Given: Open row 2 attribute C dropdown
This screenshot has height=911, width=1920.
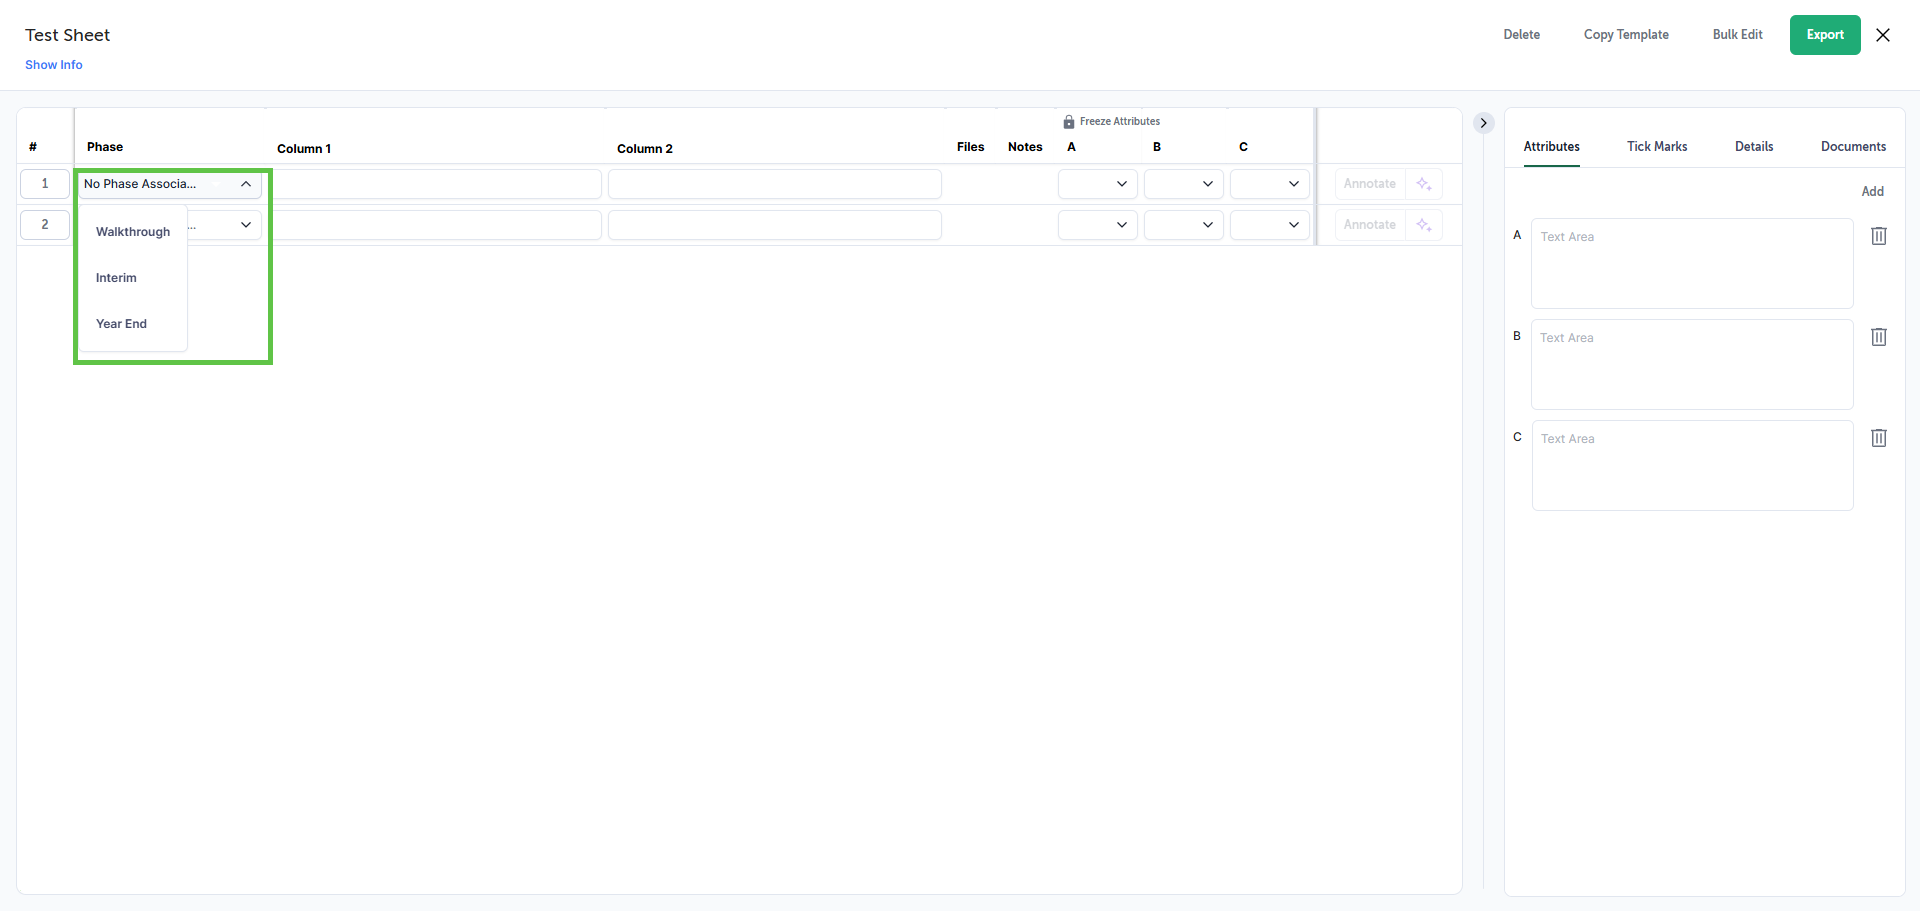Looking at the screenshot, I should pyautogui.click(x=1269, y=225).
